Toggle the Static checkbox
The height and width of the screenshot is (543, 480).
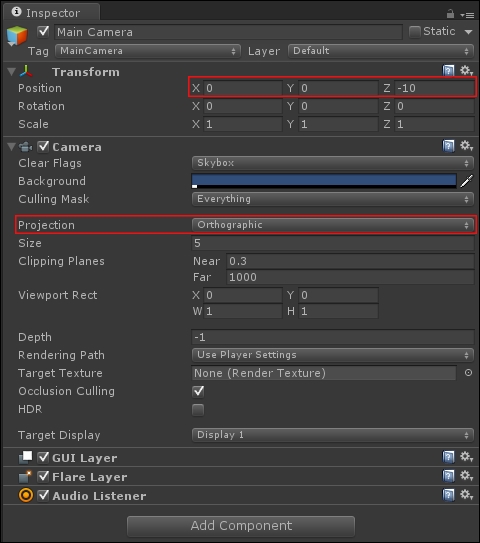tap(414, 32)
